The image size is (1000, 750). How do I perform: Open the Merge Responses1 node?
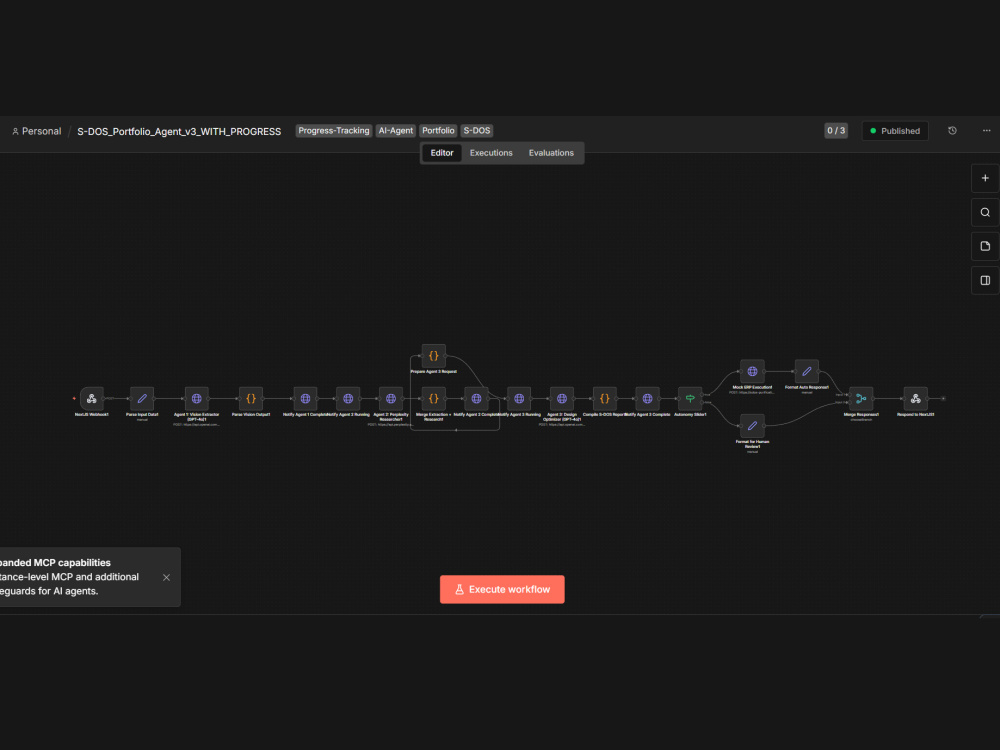coord(861,399)
